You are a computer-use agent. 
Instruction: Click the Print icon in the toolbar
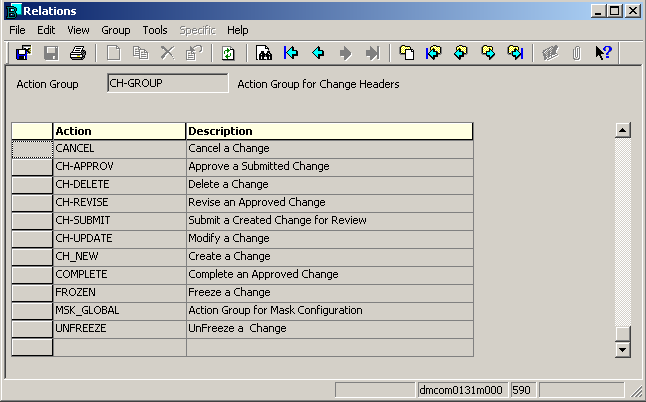(78, 53)
